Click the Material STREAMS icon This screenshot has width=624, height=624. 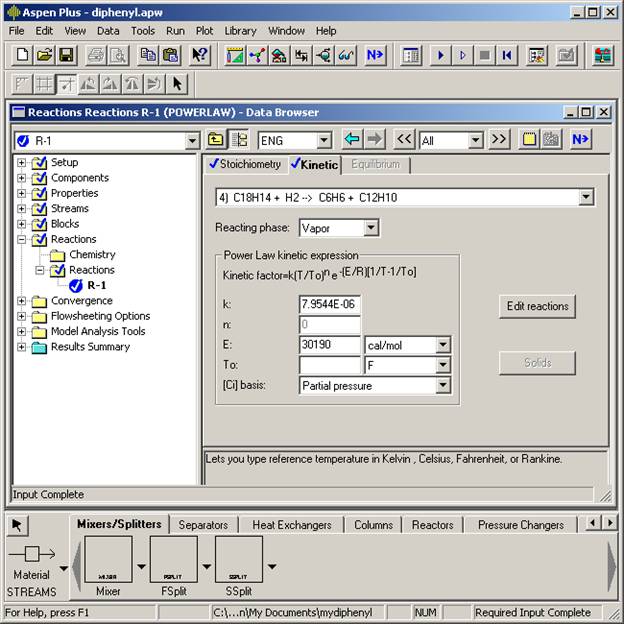click(31, 555)
